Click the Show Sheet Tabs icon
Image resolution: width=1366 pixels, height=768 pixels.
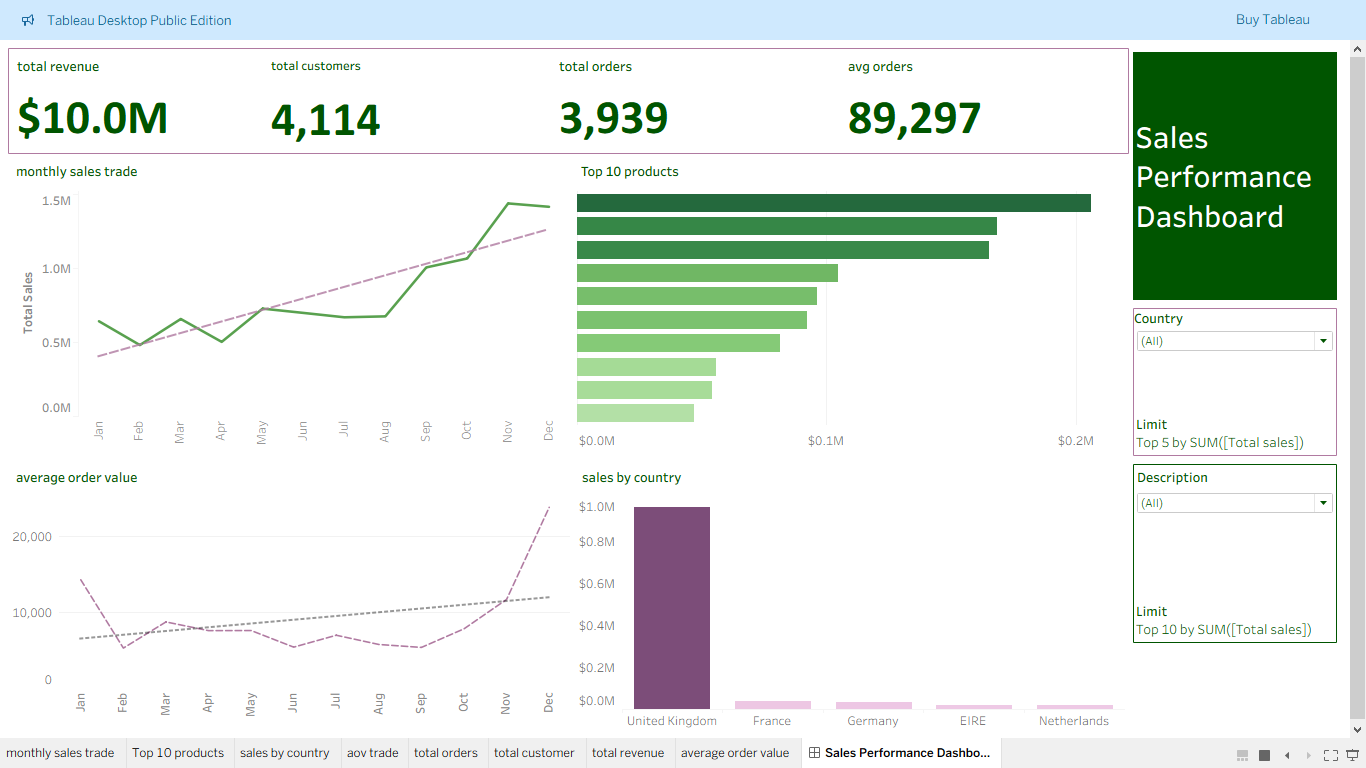click(1264, 755)
